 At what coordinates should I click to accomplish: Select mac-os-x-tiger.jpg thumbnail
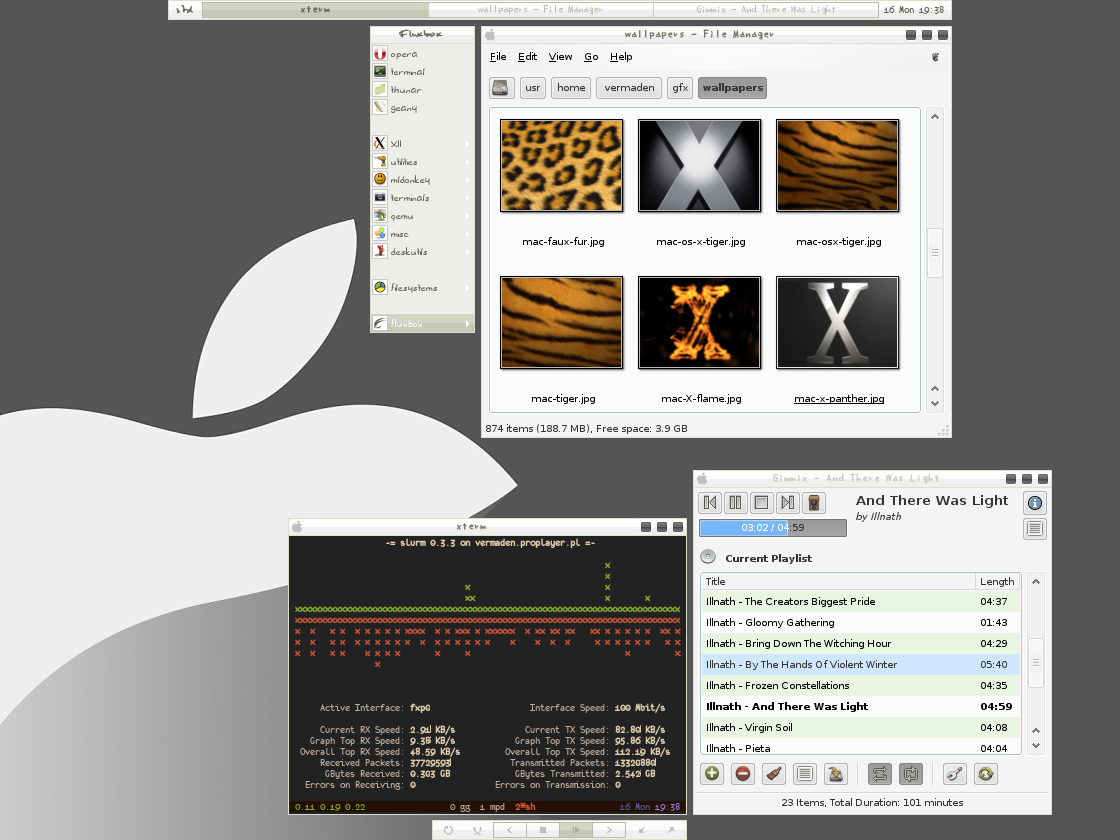pyautogui.click(x=699, y=166)
